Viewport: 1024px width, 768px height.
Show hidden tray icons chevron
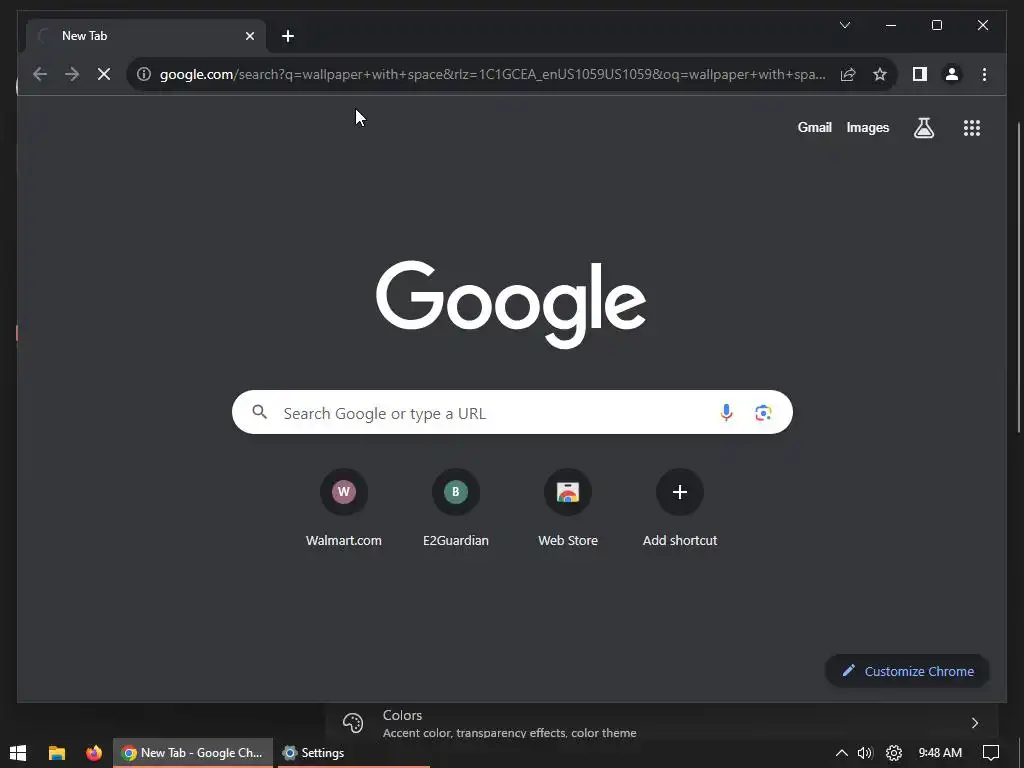(x=841, y=753)
